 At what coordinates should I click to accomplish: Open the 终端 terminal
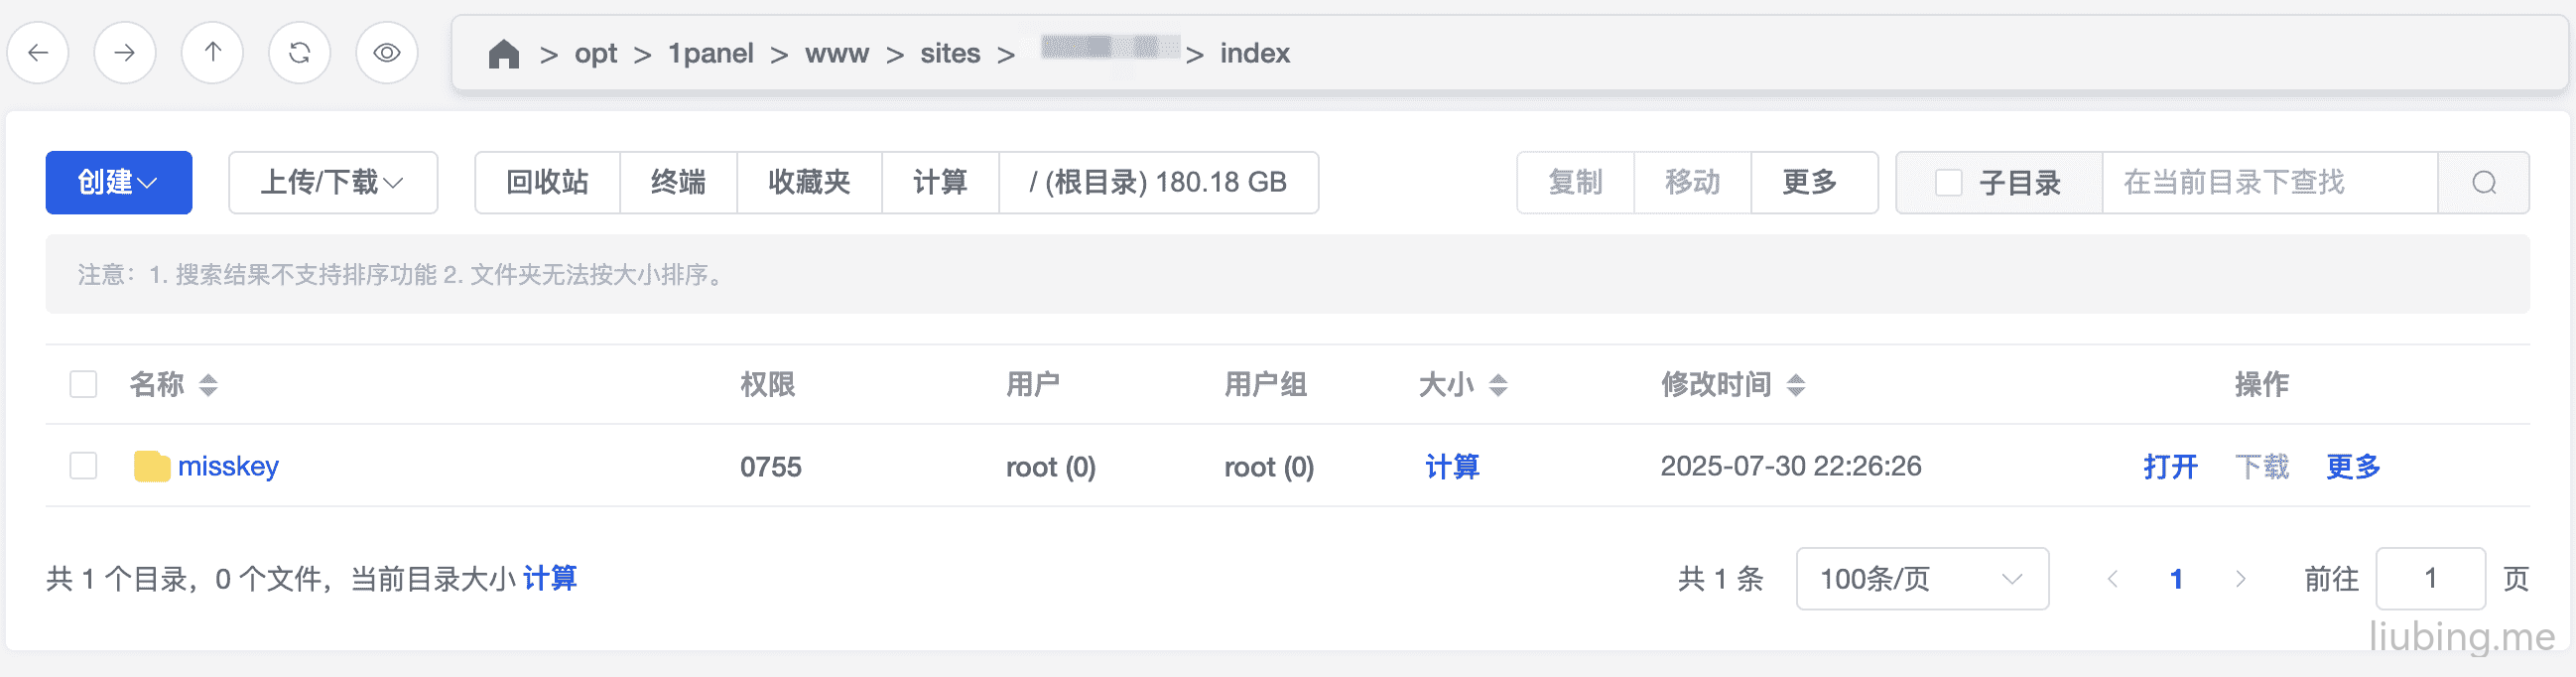click(679, 183)
